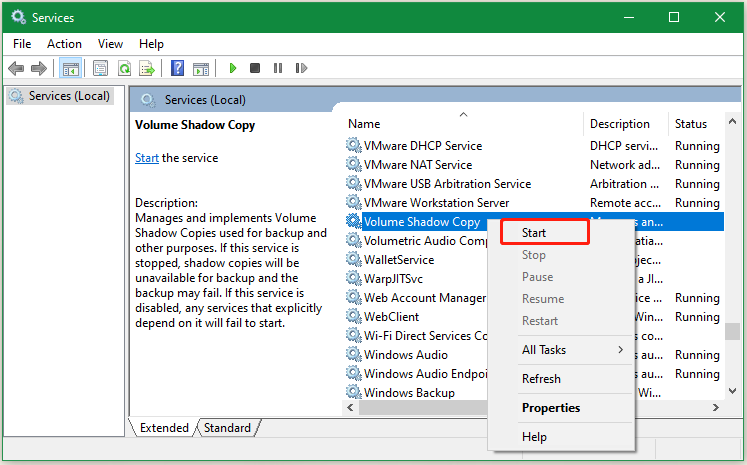Click the Pause Service toolbar icon
This screenshot has height=465, width=747.
278,68
